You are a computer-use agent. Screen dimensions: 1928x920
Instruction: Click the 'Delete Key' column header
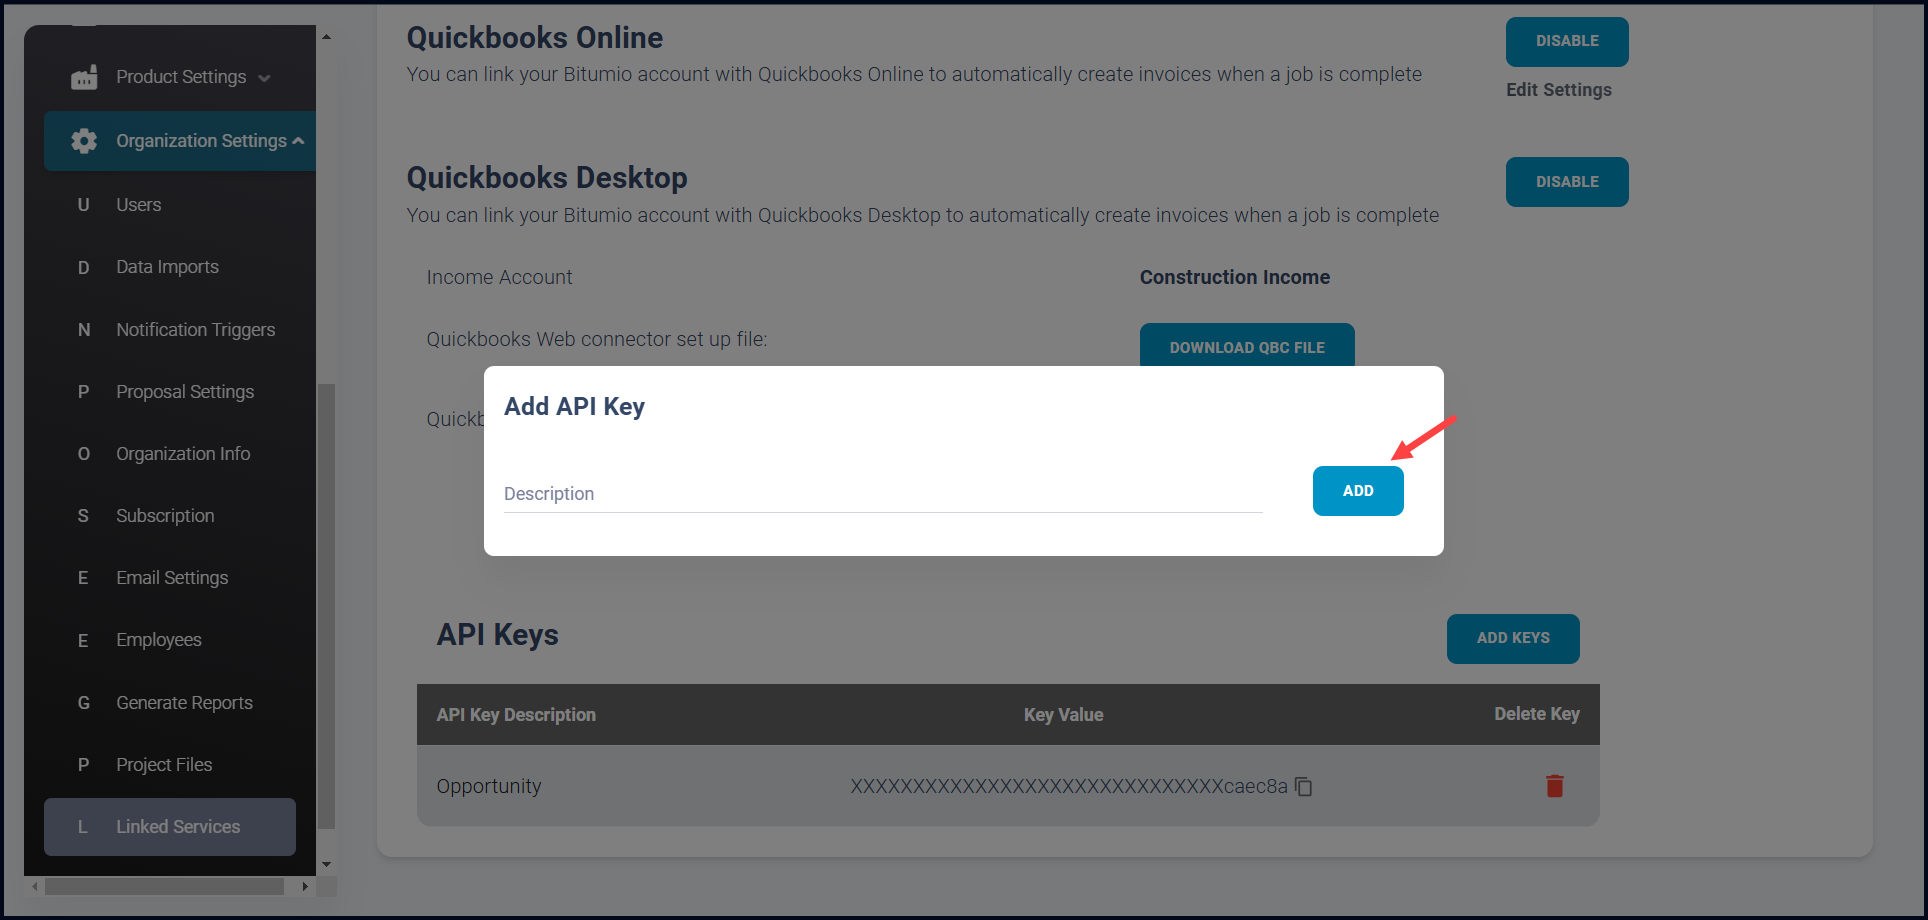pos(1537,714)
